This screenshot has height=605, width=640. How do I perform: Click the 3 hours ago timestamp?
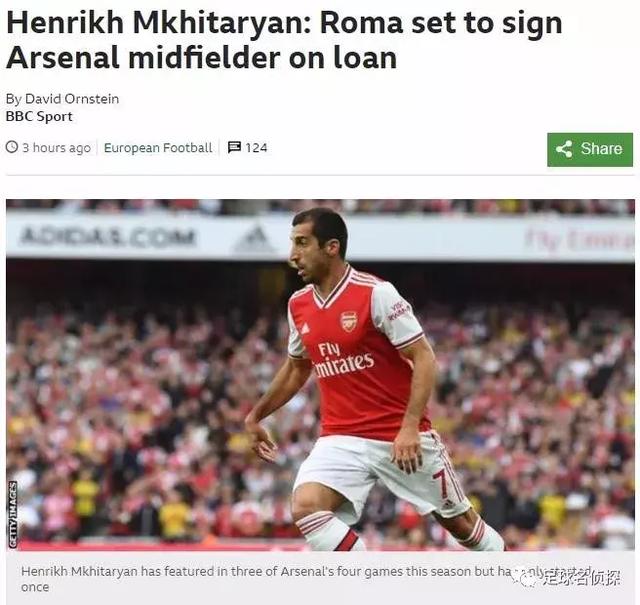tap(56, 147)
